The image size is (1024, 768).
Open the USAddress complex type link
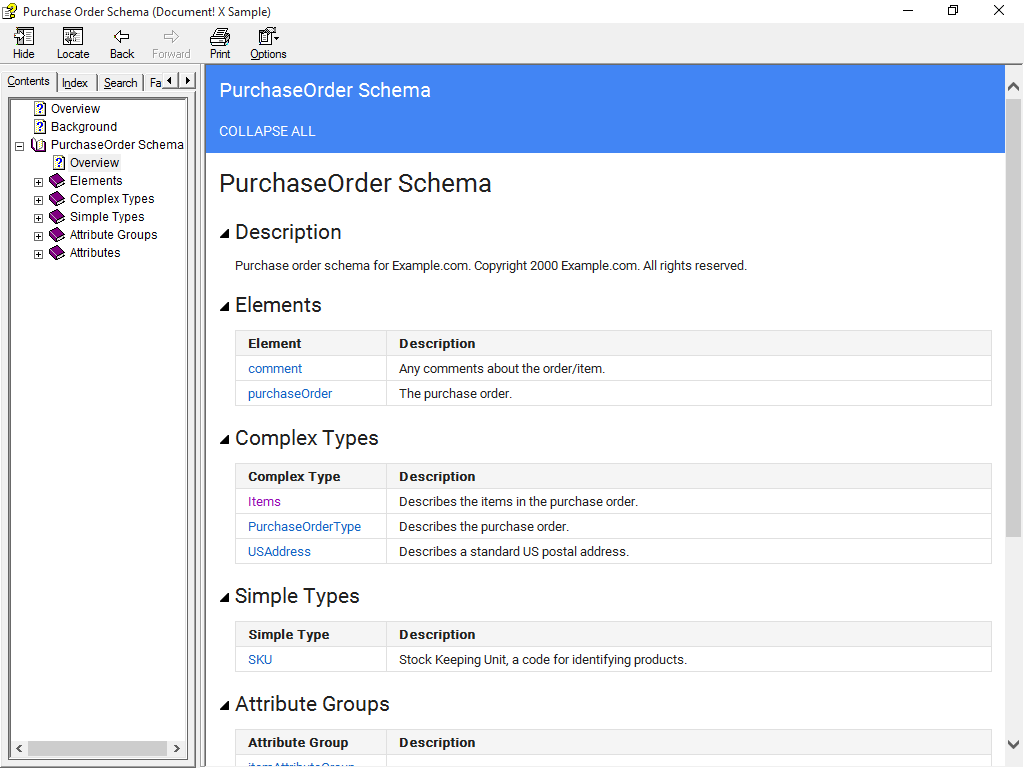click(279, 552)
